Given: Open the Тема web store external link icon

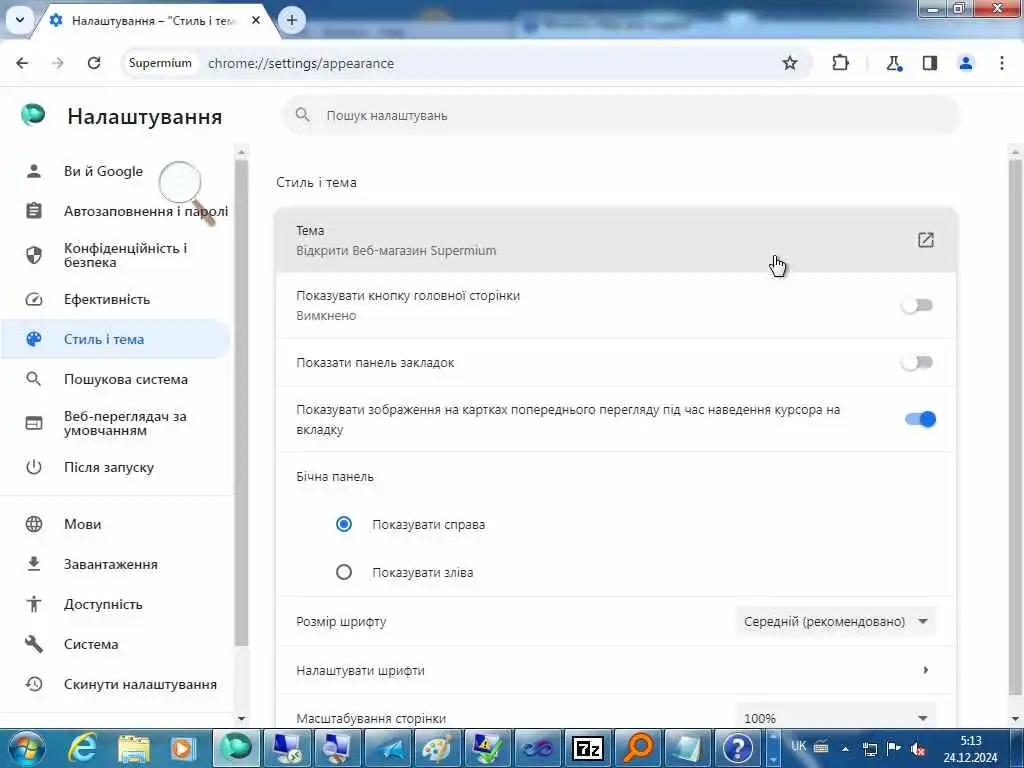Looking at the screenshot, I should point(925,240).
